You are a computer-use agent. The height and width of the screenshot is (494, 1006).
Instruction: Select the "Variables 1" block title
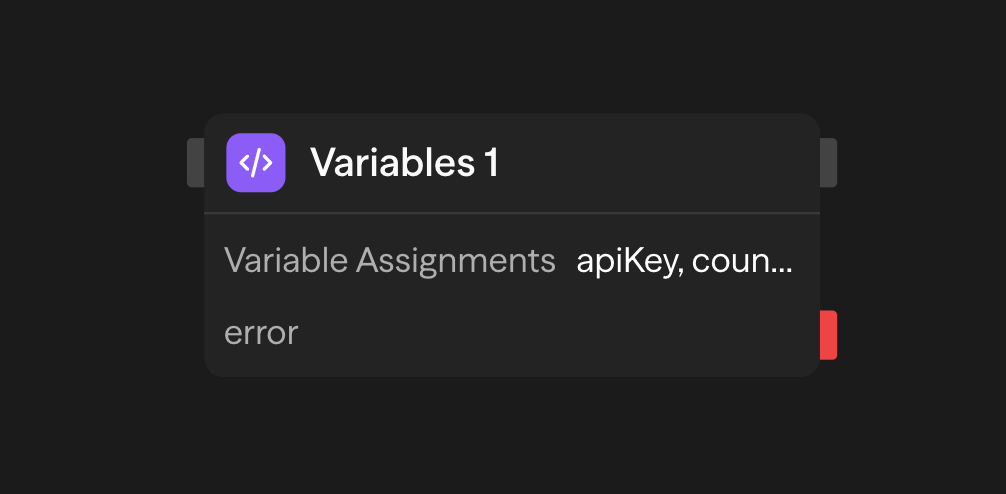pos(404,162)
